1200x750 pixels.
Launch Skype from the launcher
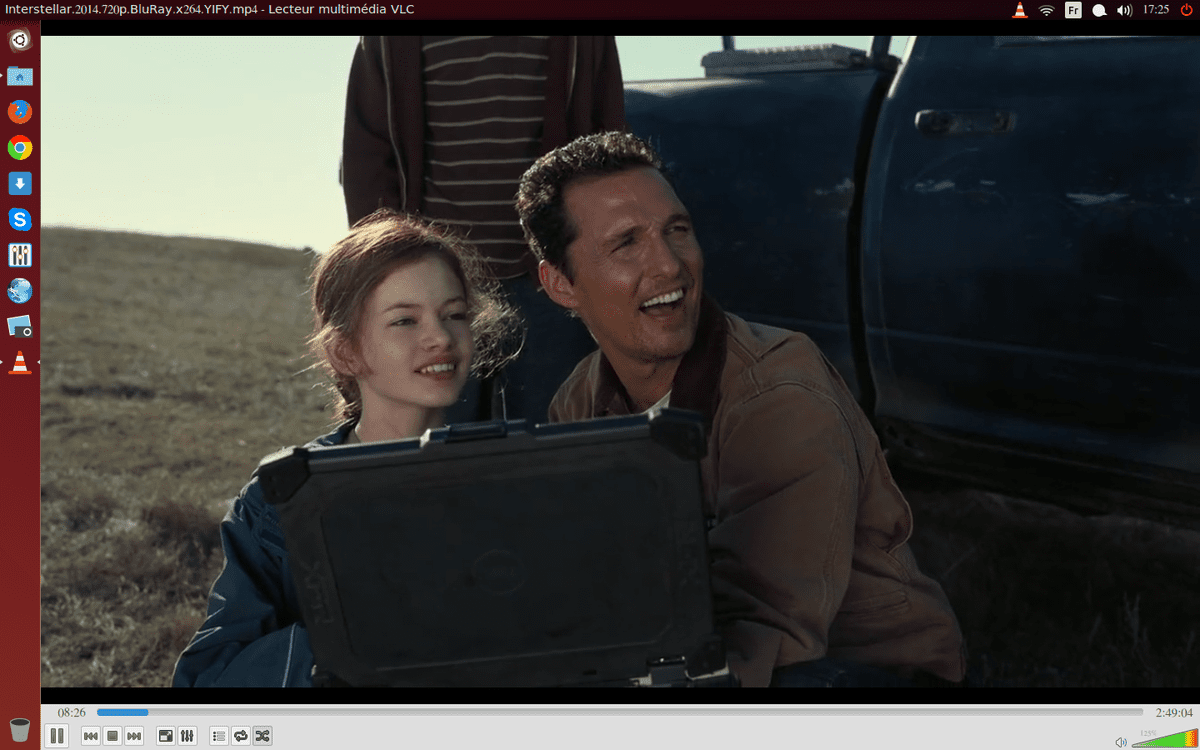(x=20, y=219)
